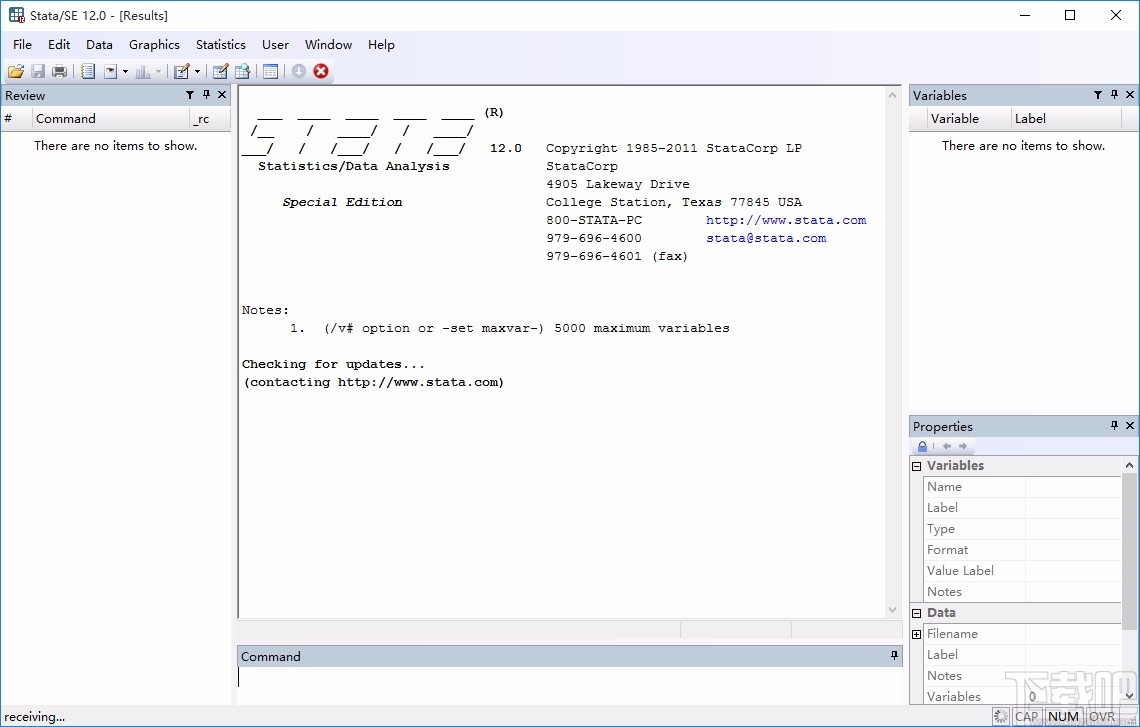The width and height of the screenshot is (1140, 727).
Task: Open the Statistics menu
Action: 220,44
